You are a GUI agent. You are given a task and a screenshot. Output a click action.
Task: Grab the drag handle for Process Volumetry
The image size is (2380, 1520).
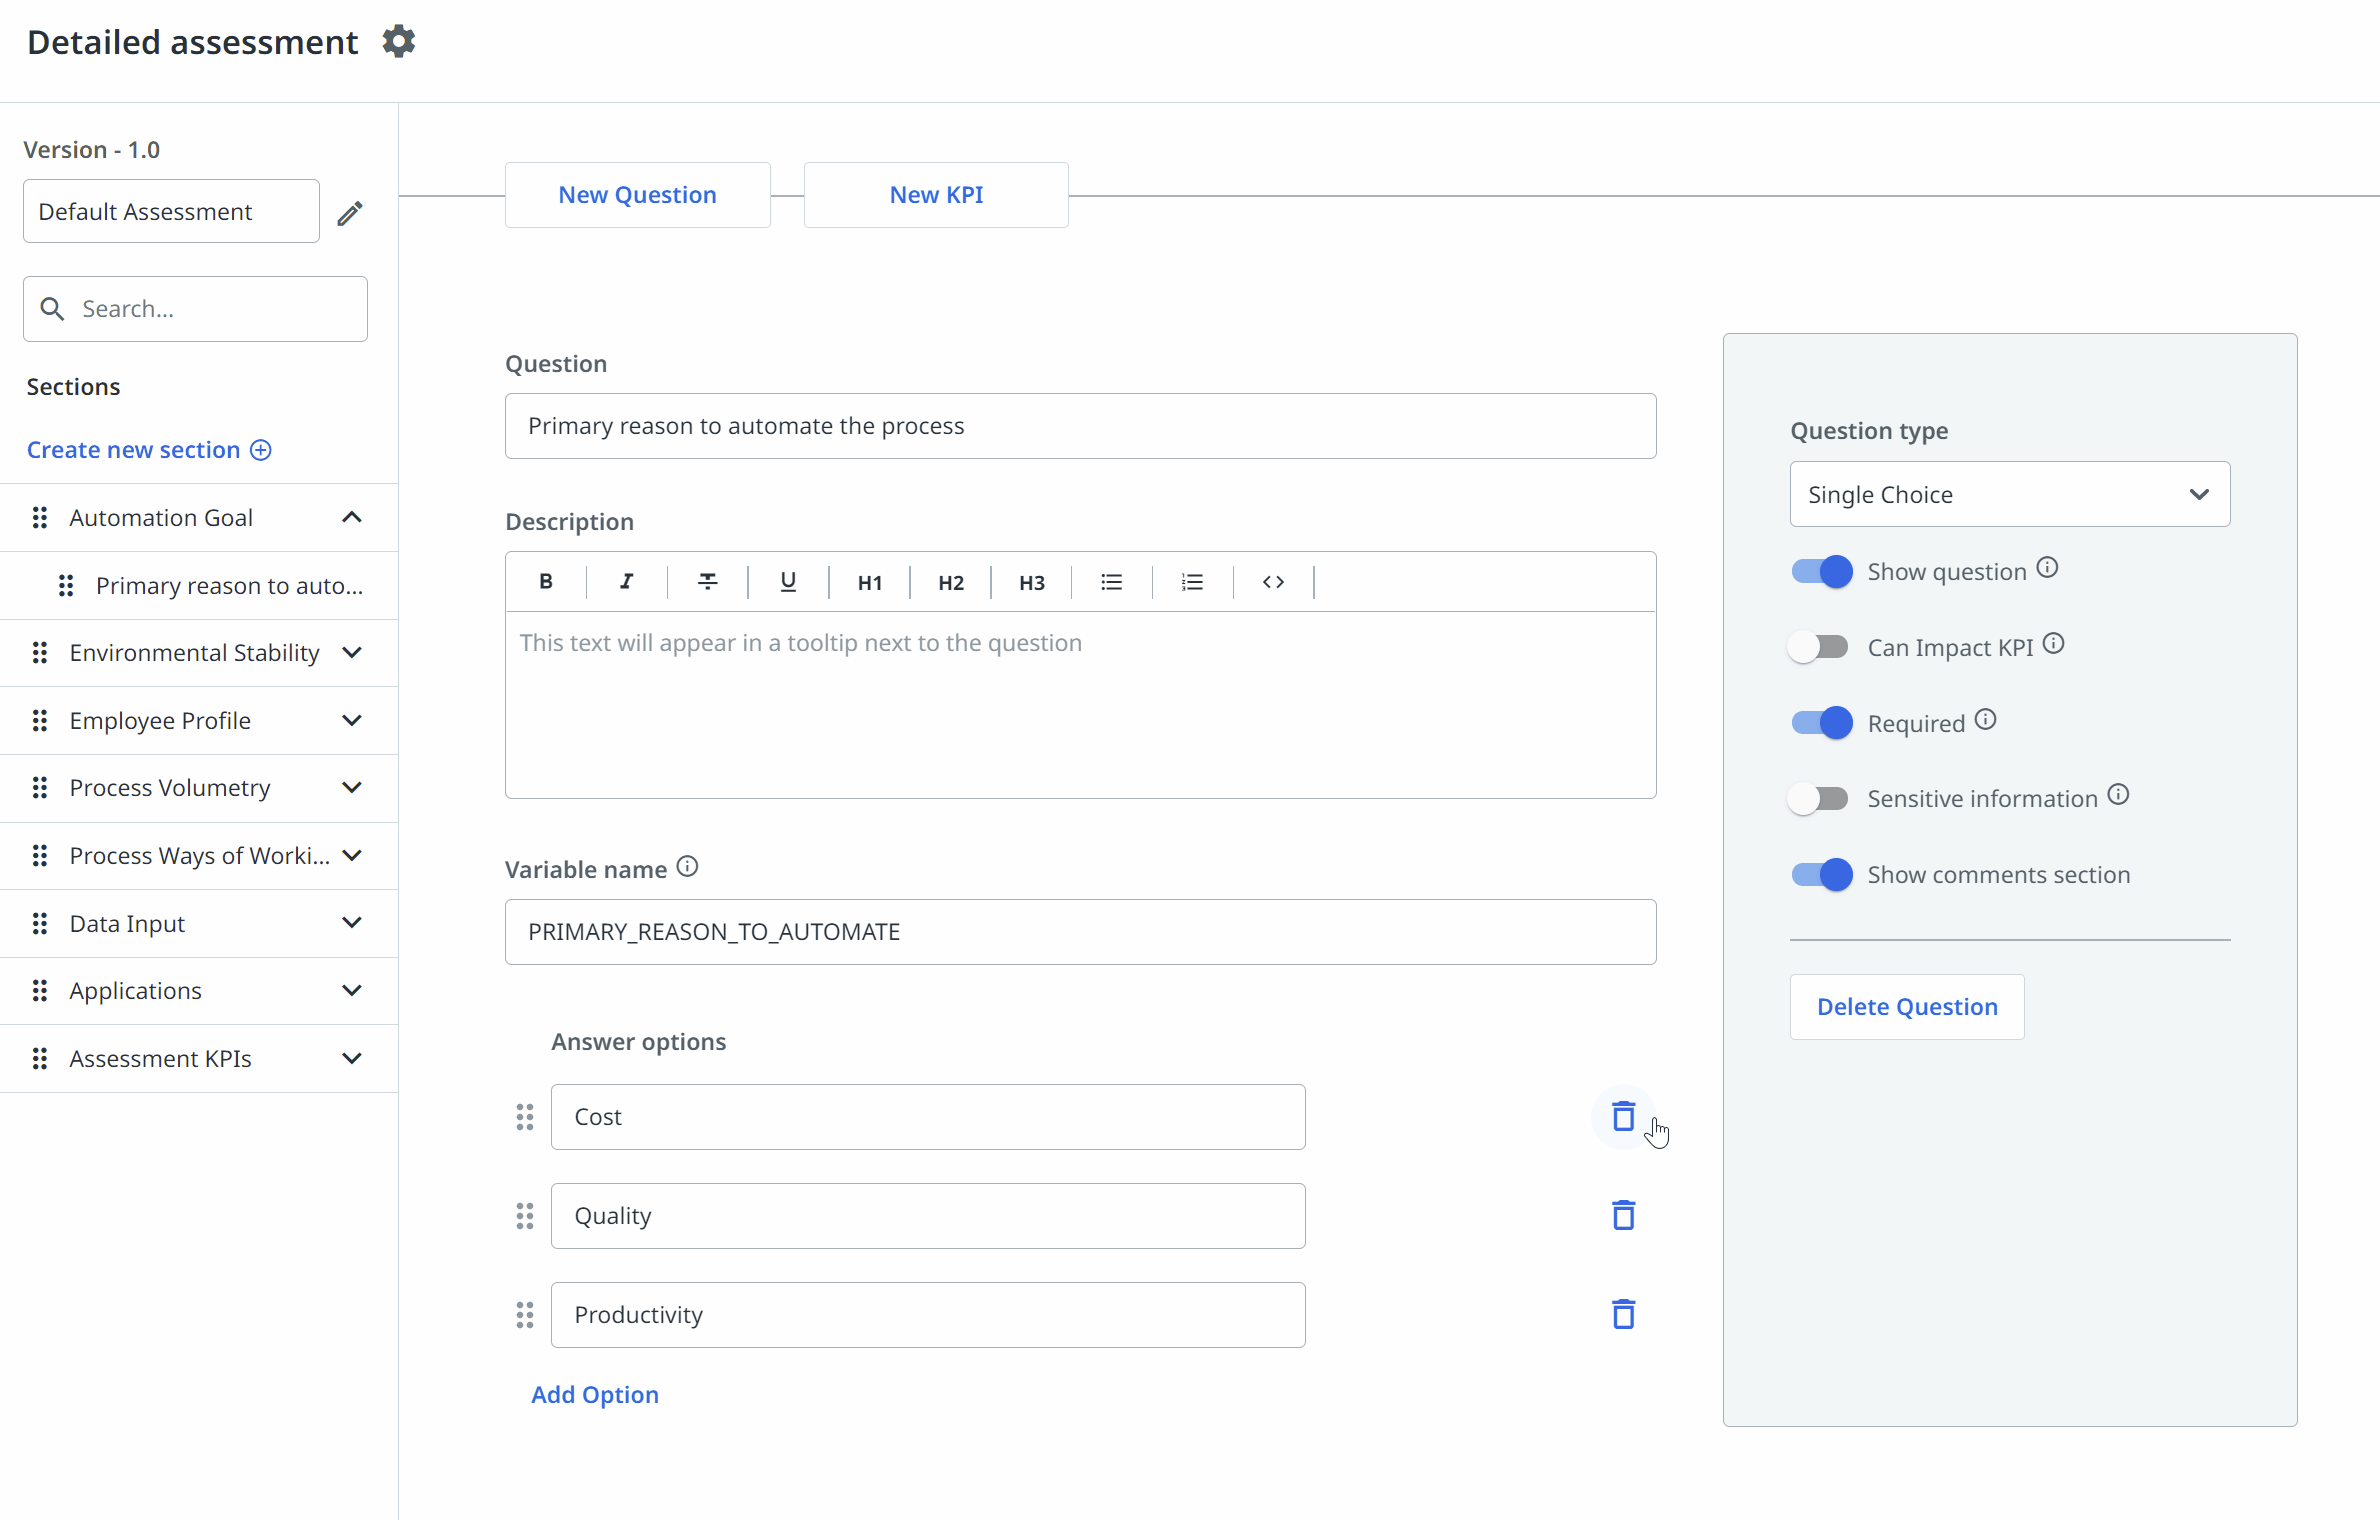[x=40, y=788]
